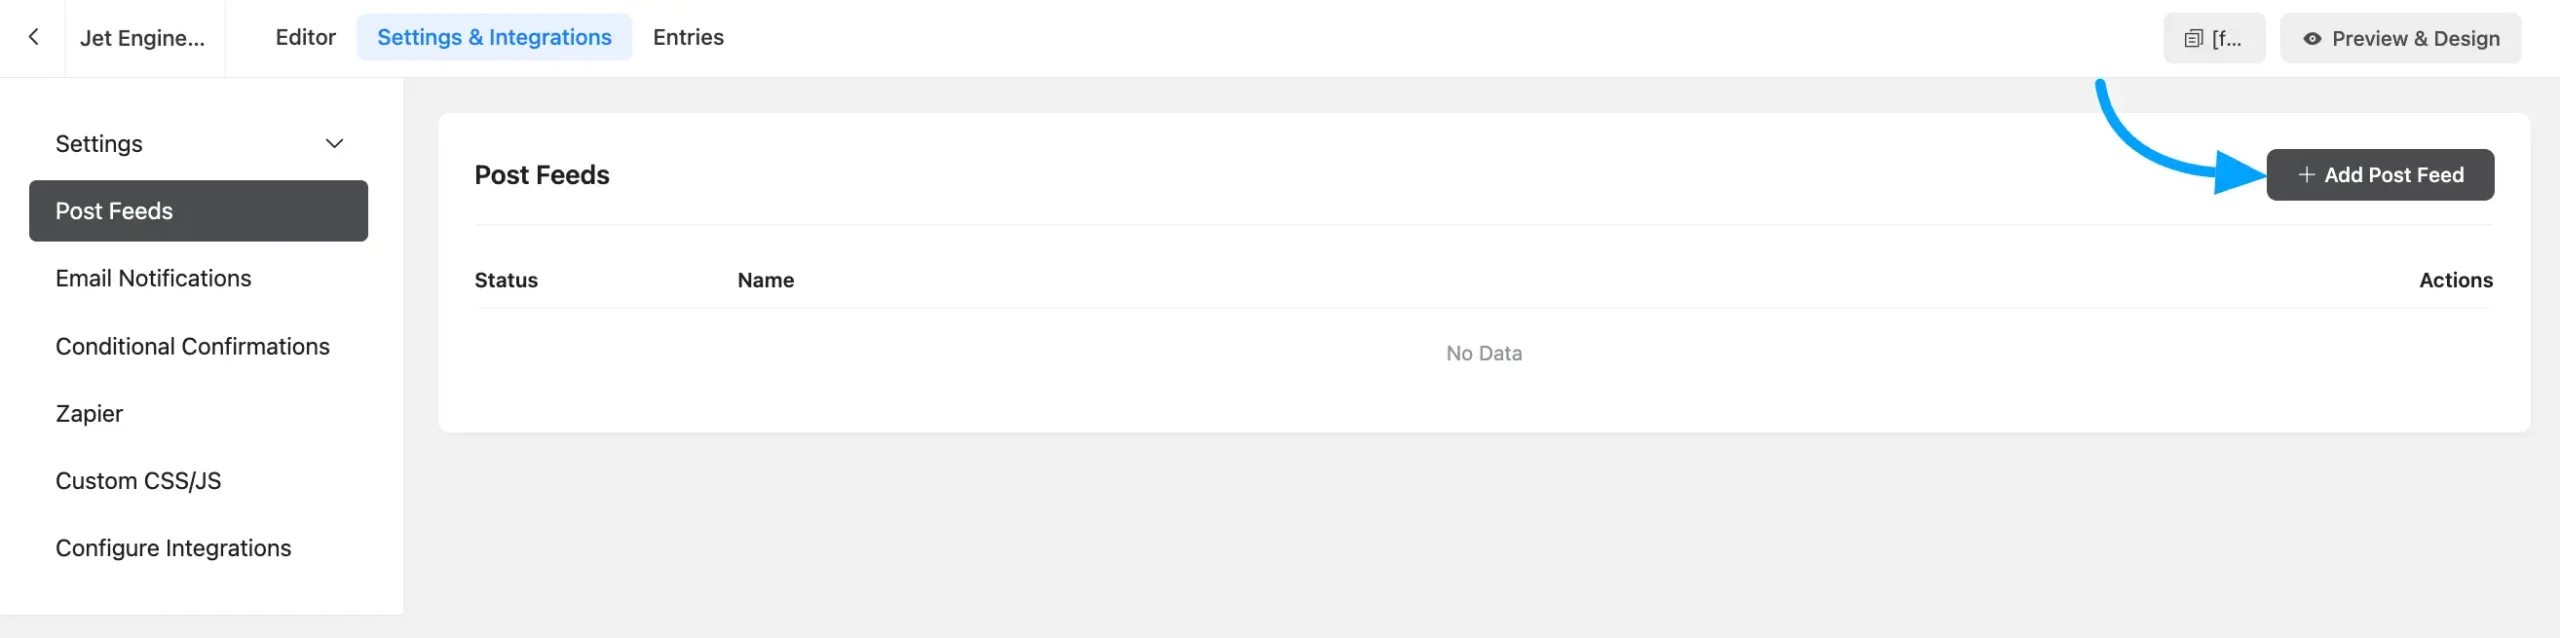Open Email Notifications settings
Image resolution: width=2560 pixels, height=638 pixels.
coord(153,278)
